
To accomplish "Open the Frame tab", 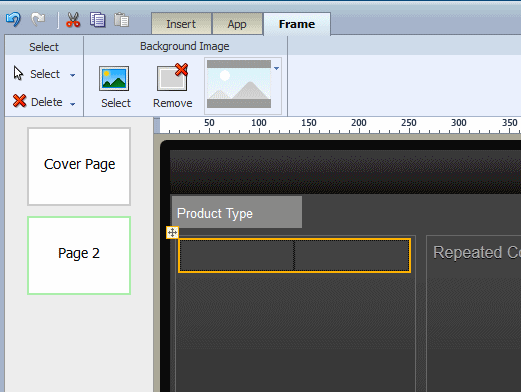I will pos(297,24).
